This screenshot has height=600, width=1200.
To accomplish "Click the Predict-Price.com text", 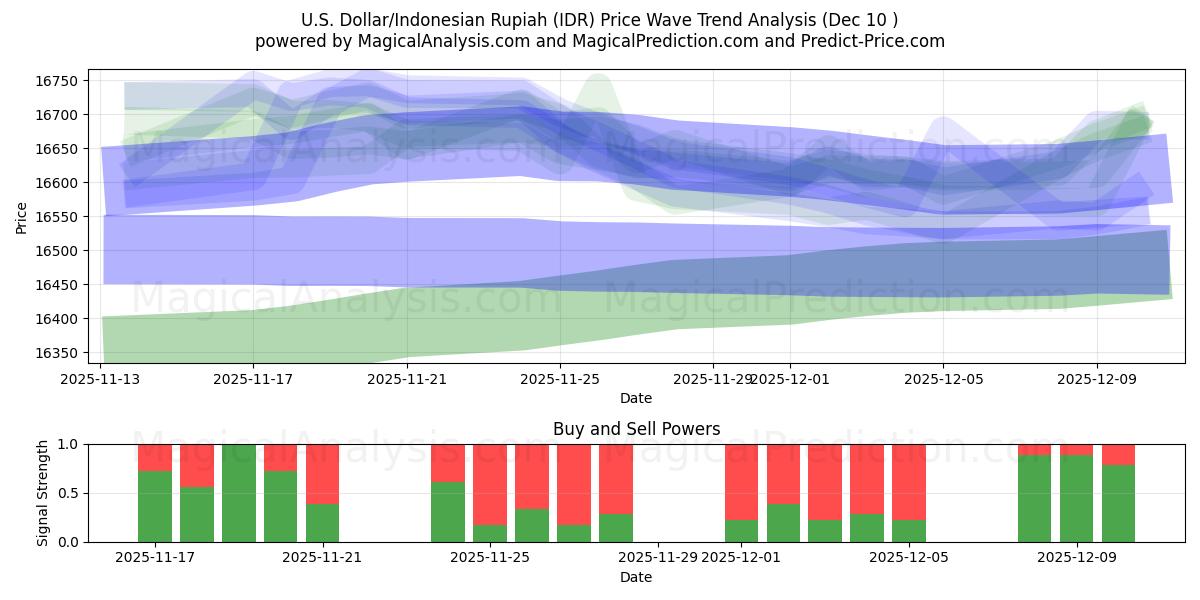I will [x=876, y=41].
